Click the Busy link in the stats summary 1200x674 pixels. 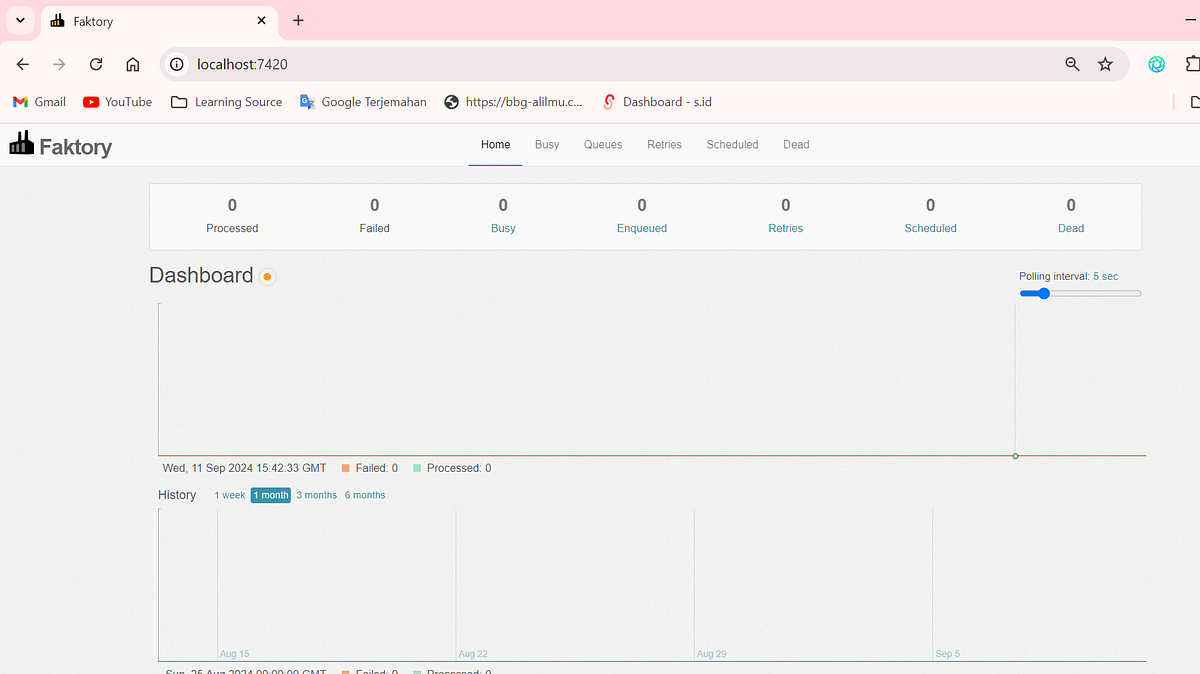pyautogui.click(x=503, y=228)
